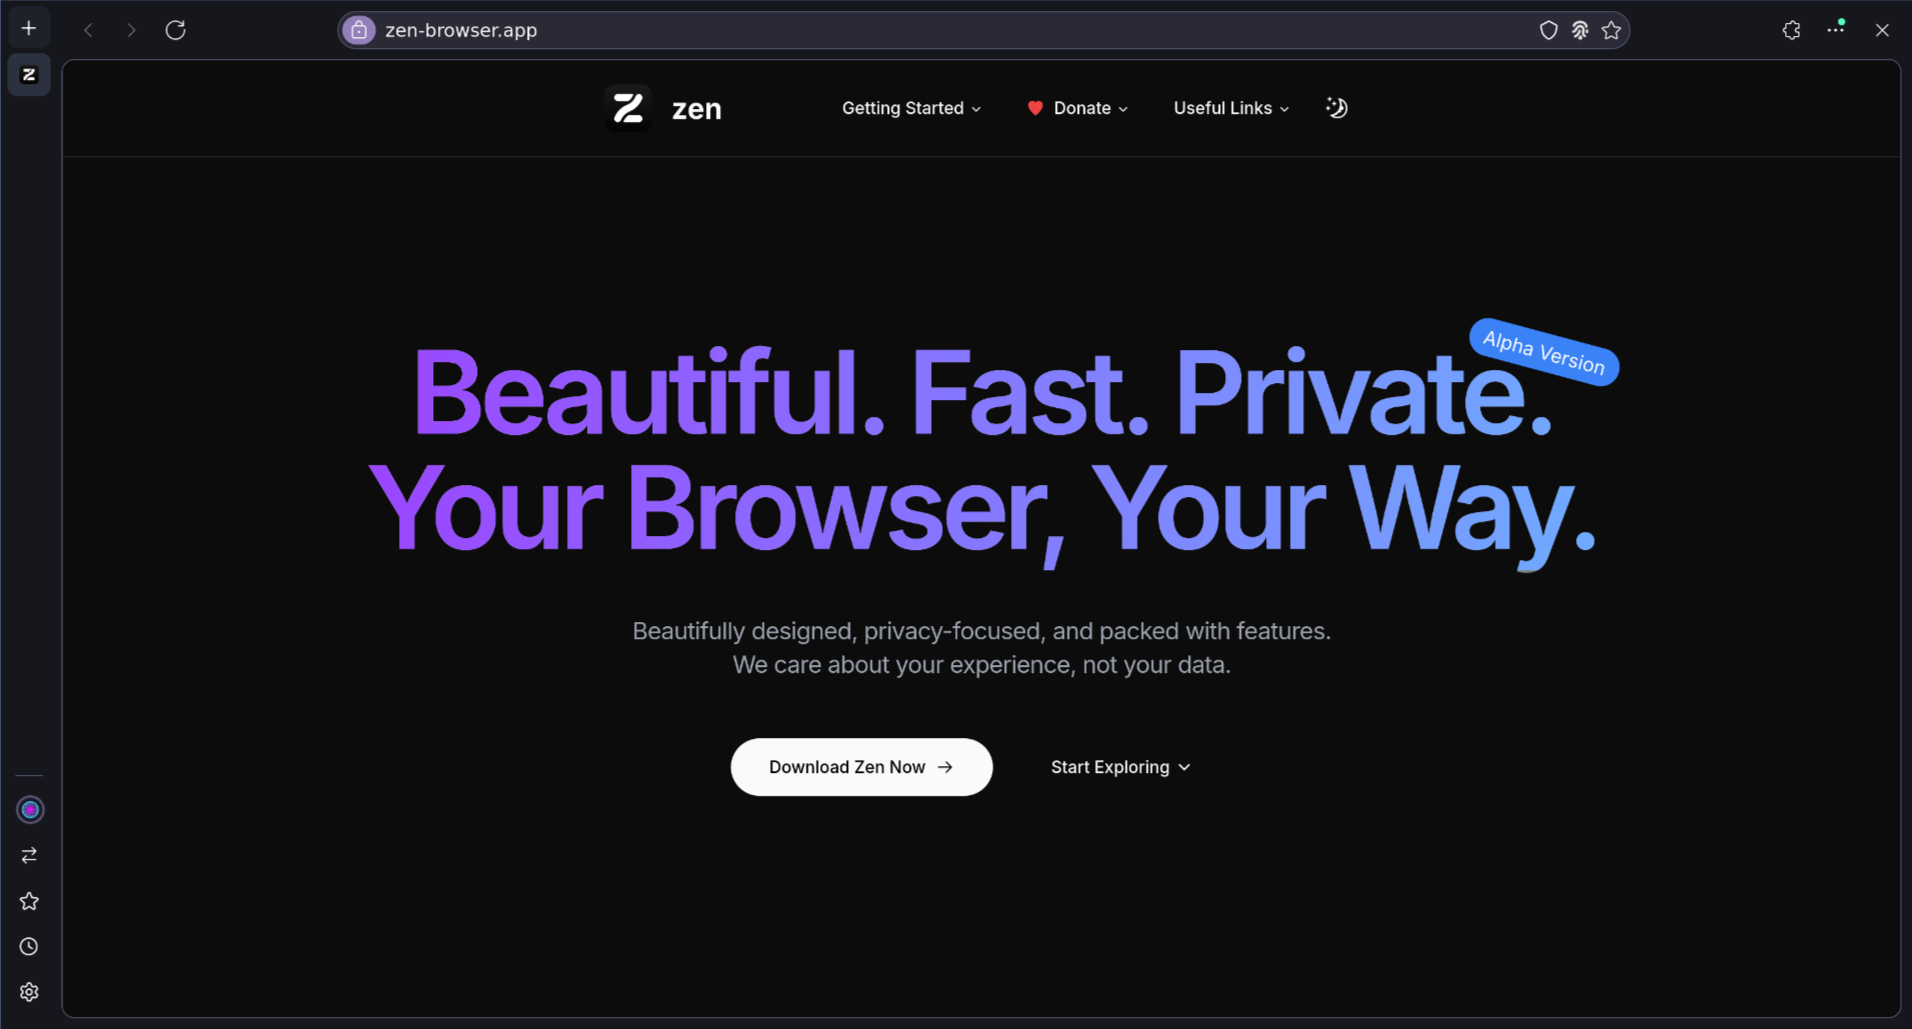The height and width of the screenshot is (1029, 1912).
Task: Open bookmarks from sidebar star icon
Action: 29,901
